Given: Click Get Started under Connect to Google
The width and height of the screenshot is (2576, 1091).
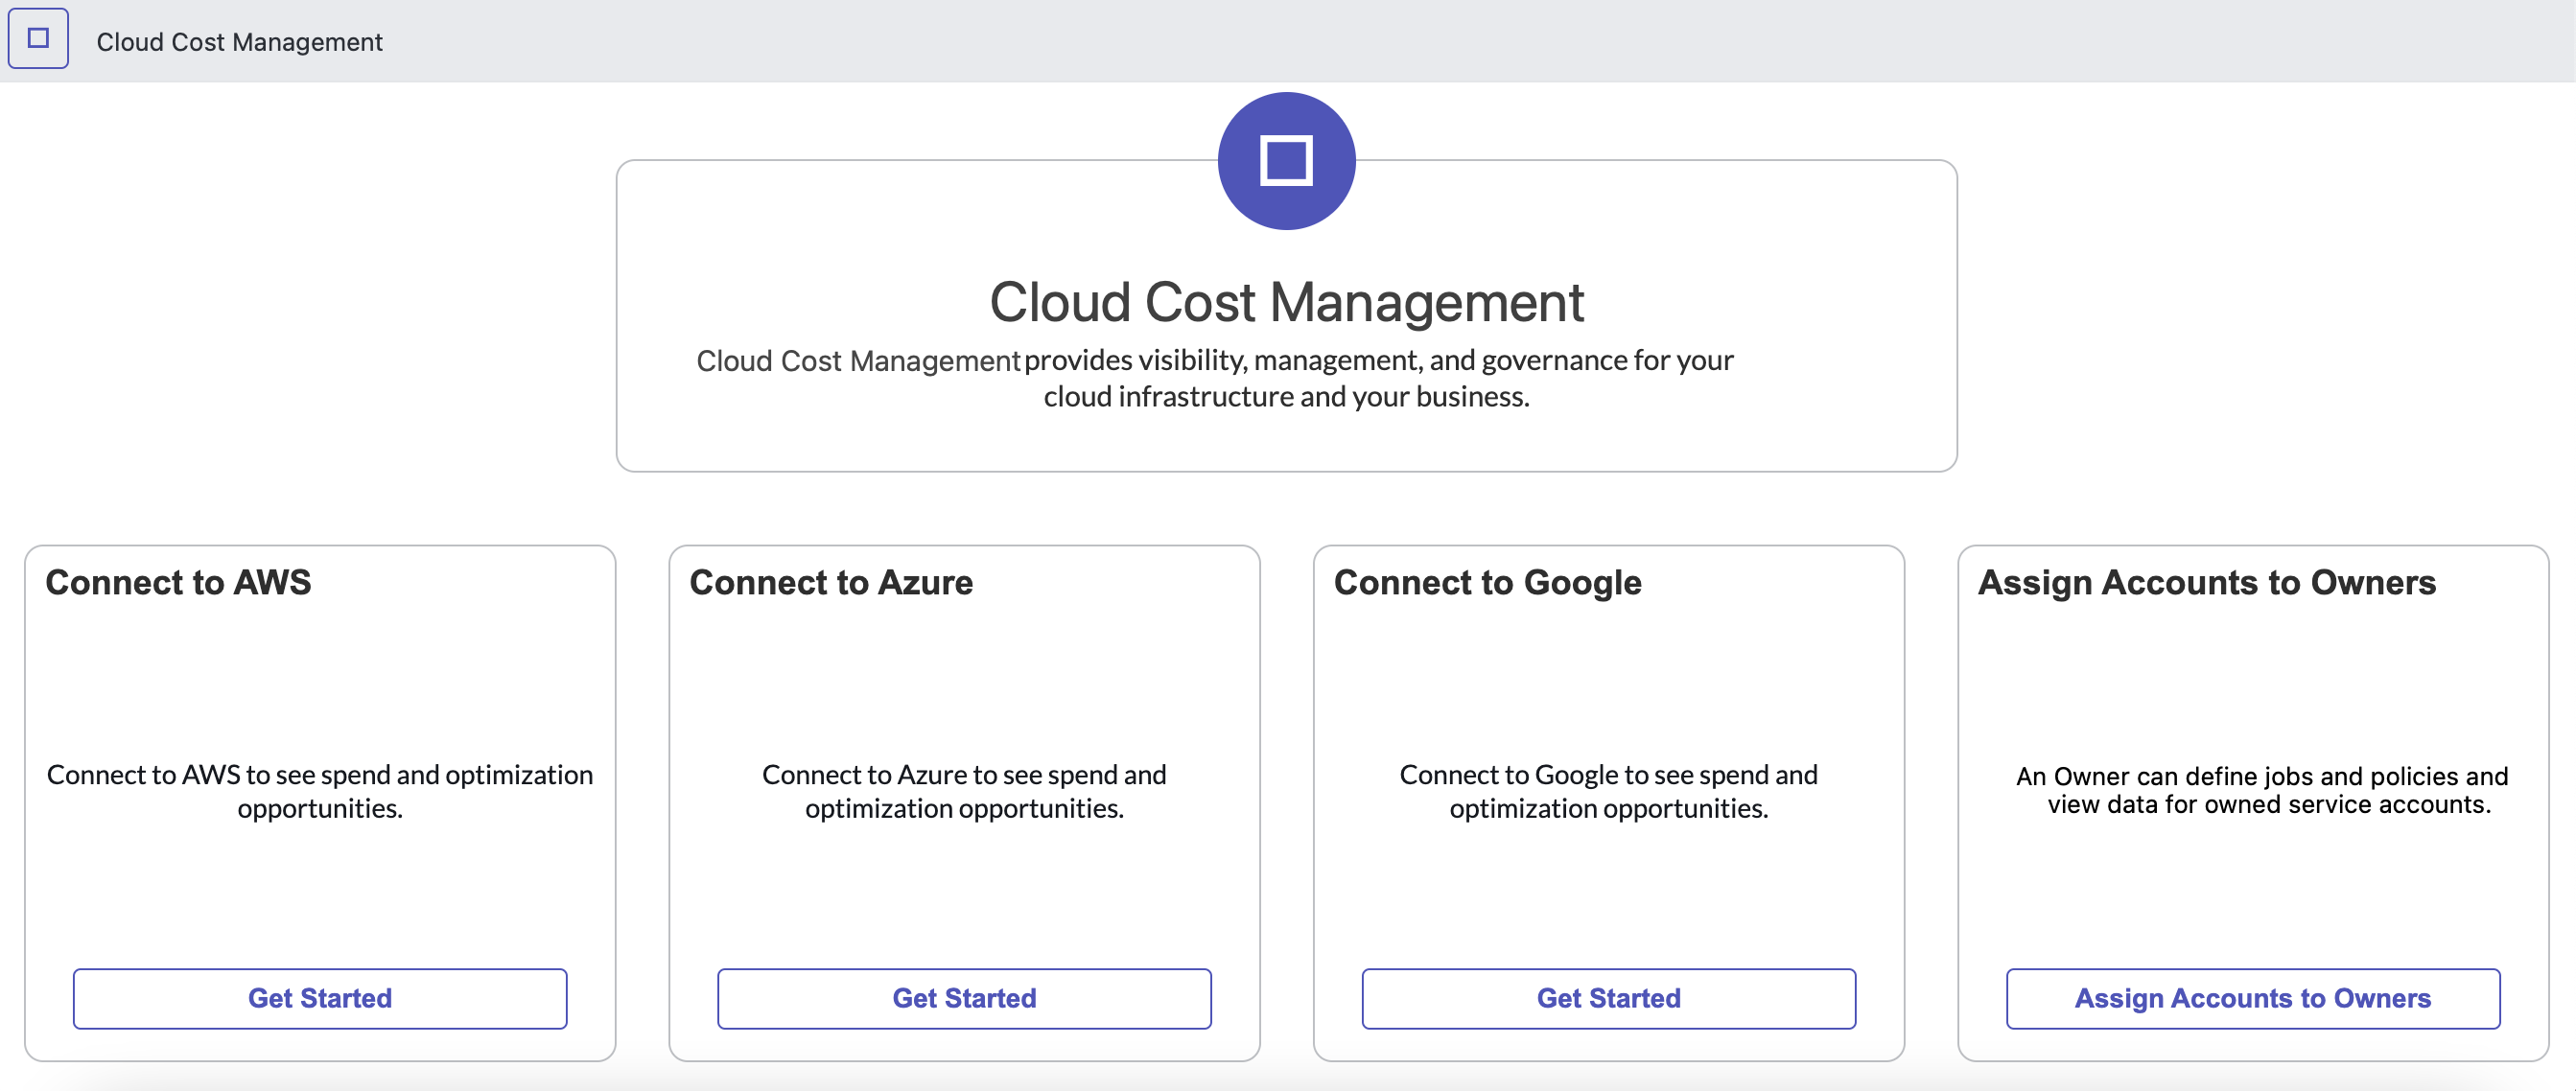Looking at the screenshot, I should pyautogui.click(x=1608, y=998).
